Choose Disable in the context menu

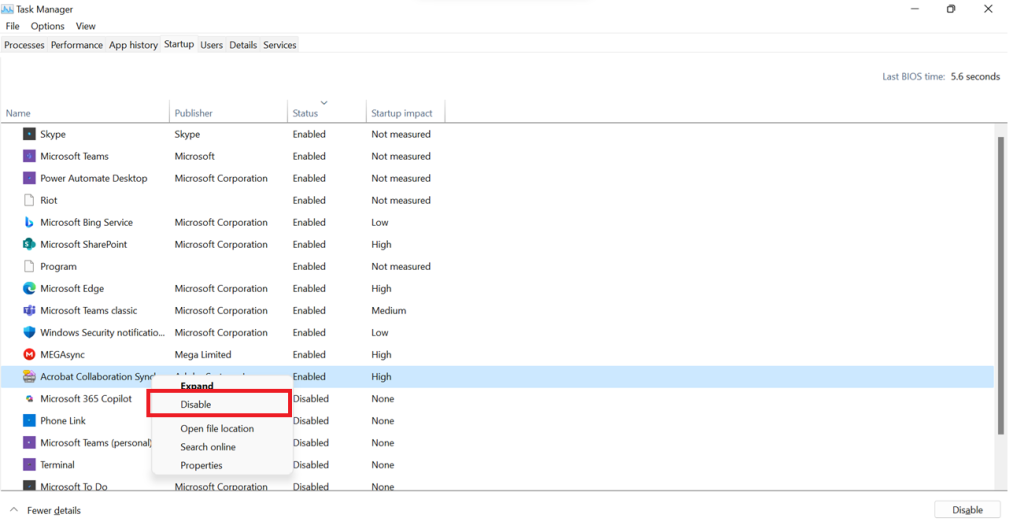(x=219, y=404)
